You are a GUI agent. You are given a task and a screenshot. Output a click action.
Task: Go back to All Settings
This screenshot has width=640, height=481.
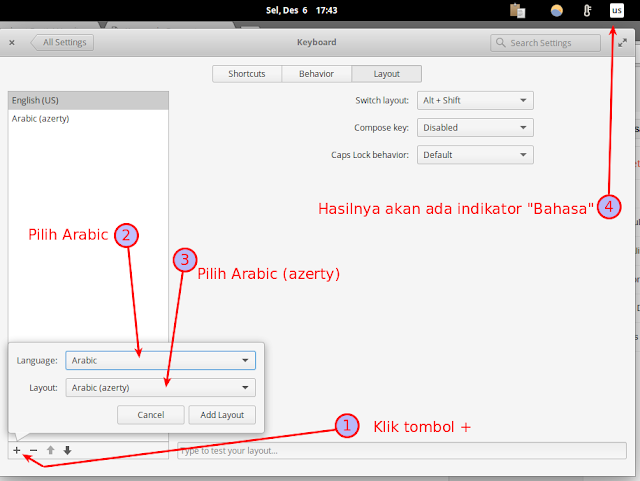pos(62,42)
